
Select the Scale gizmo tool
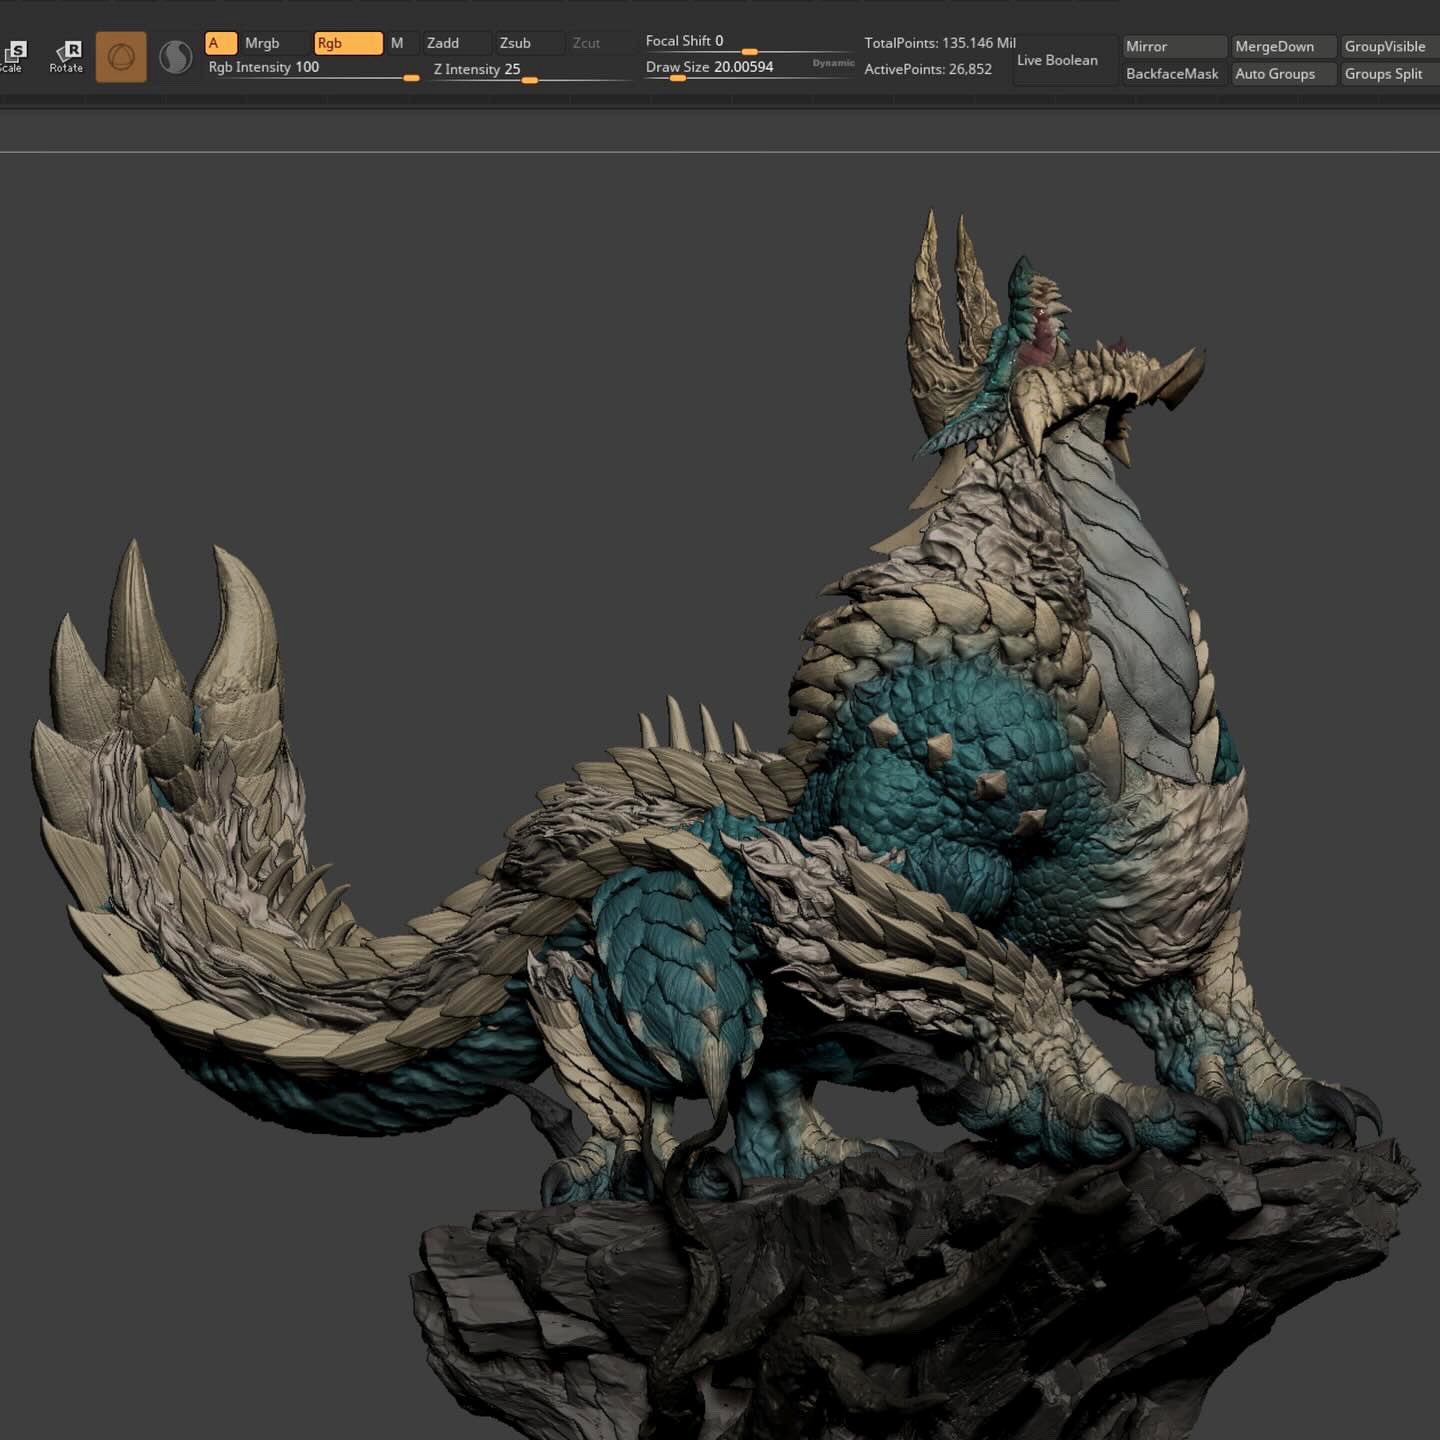(x=14, y=56)
